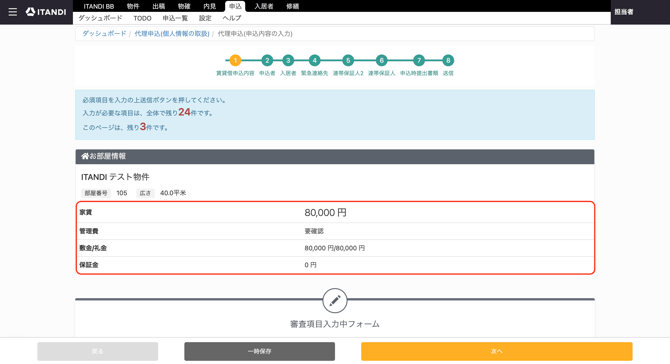Image resolution: width=670 pixels, height=364 pixels.
Task: Select step 1 circle 賃貸借申込内容
Action: coord(235,60)
